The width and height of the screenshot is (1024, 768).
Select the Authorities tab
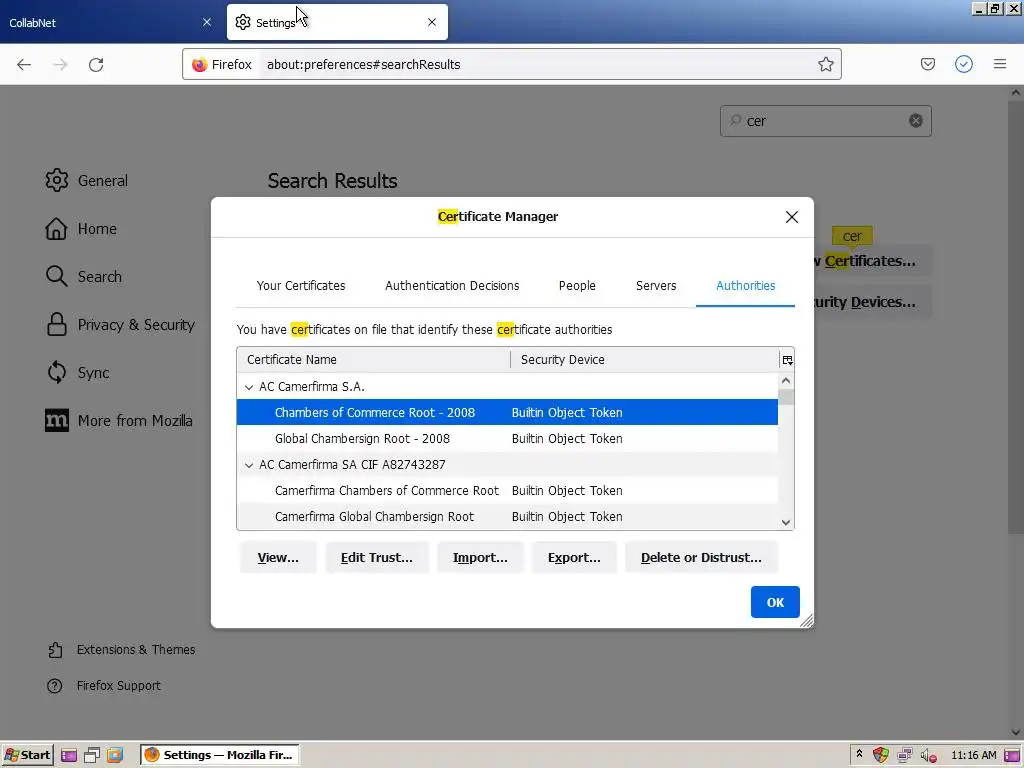(x=745, y=285)
